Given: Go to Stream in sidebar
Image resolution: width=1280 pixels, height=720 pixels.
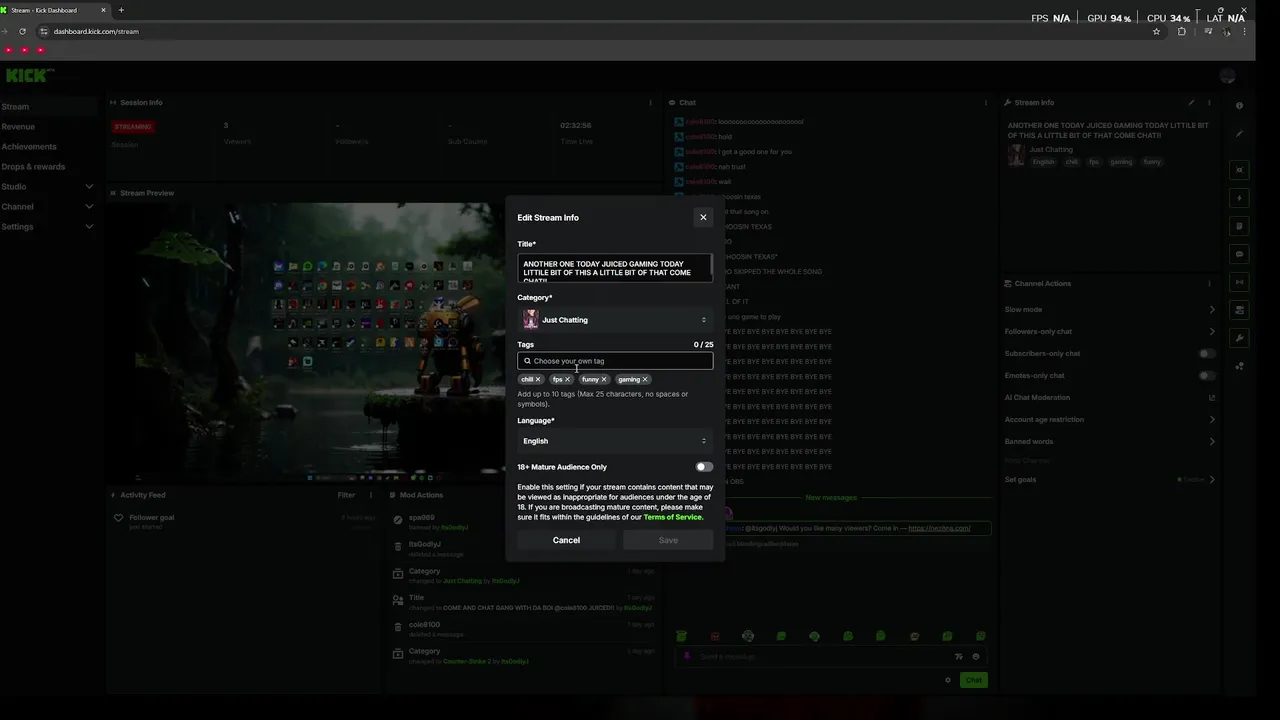Looking at the screenshot, I should pyautogui.click(x=15, y=107).
